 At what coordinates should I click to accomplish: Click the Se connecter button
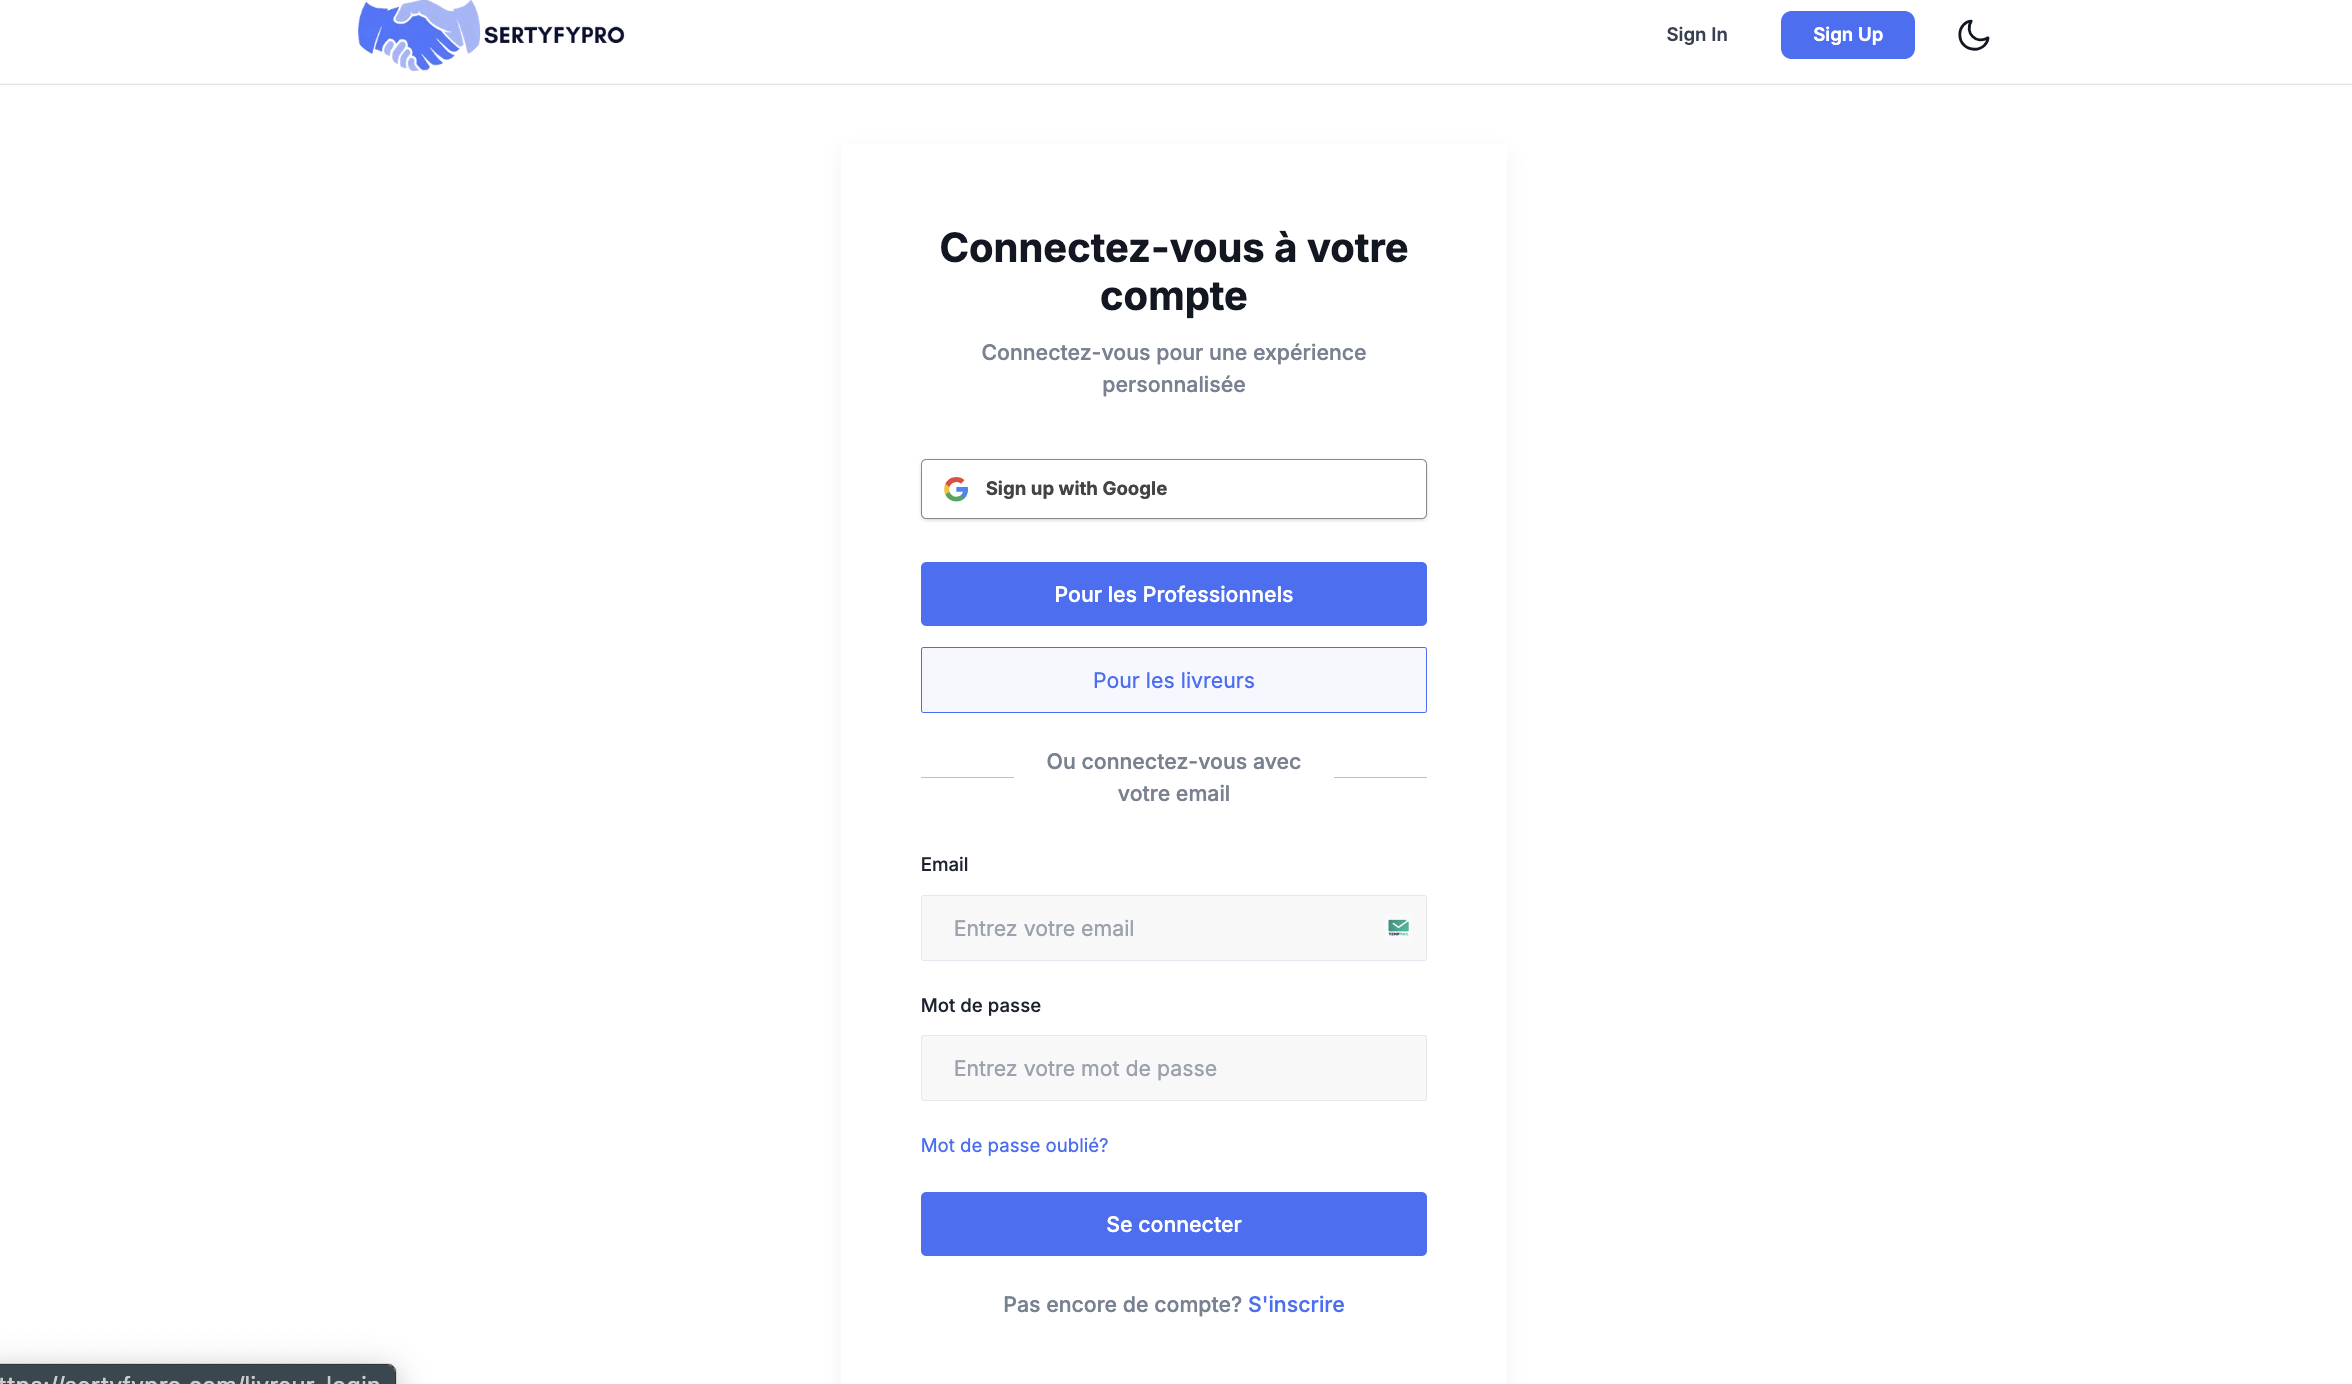pos(1173,1224)
